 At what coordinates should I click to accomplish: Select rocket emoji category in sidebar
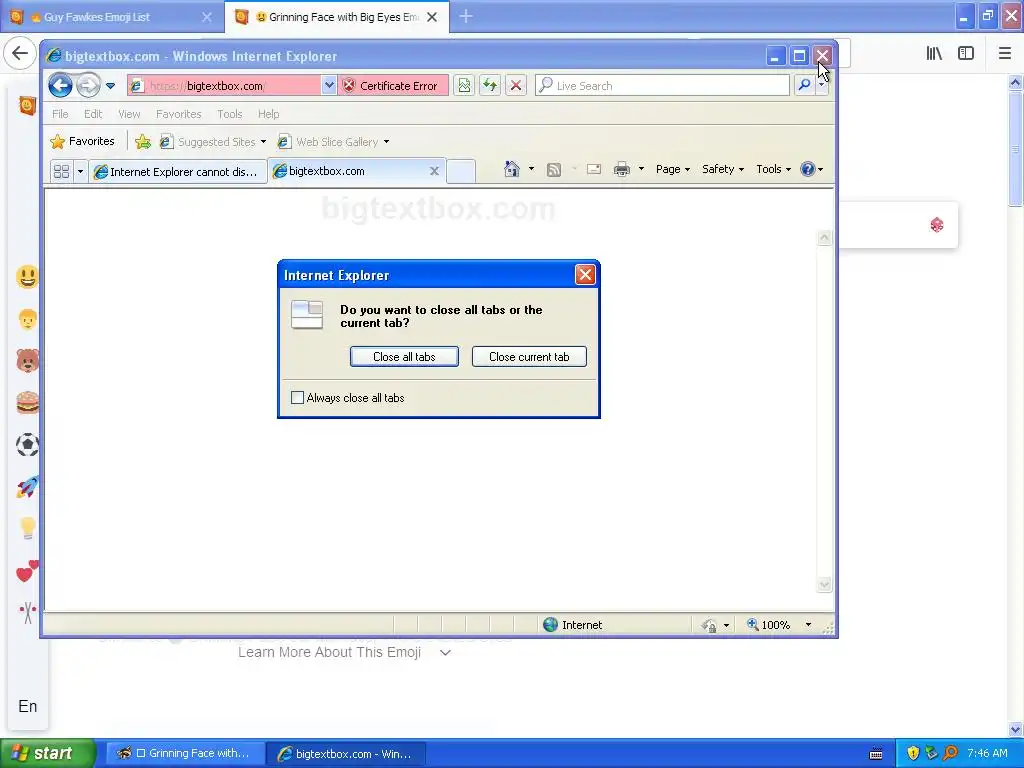[x=27, y=487]
